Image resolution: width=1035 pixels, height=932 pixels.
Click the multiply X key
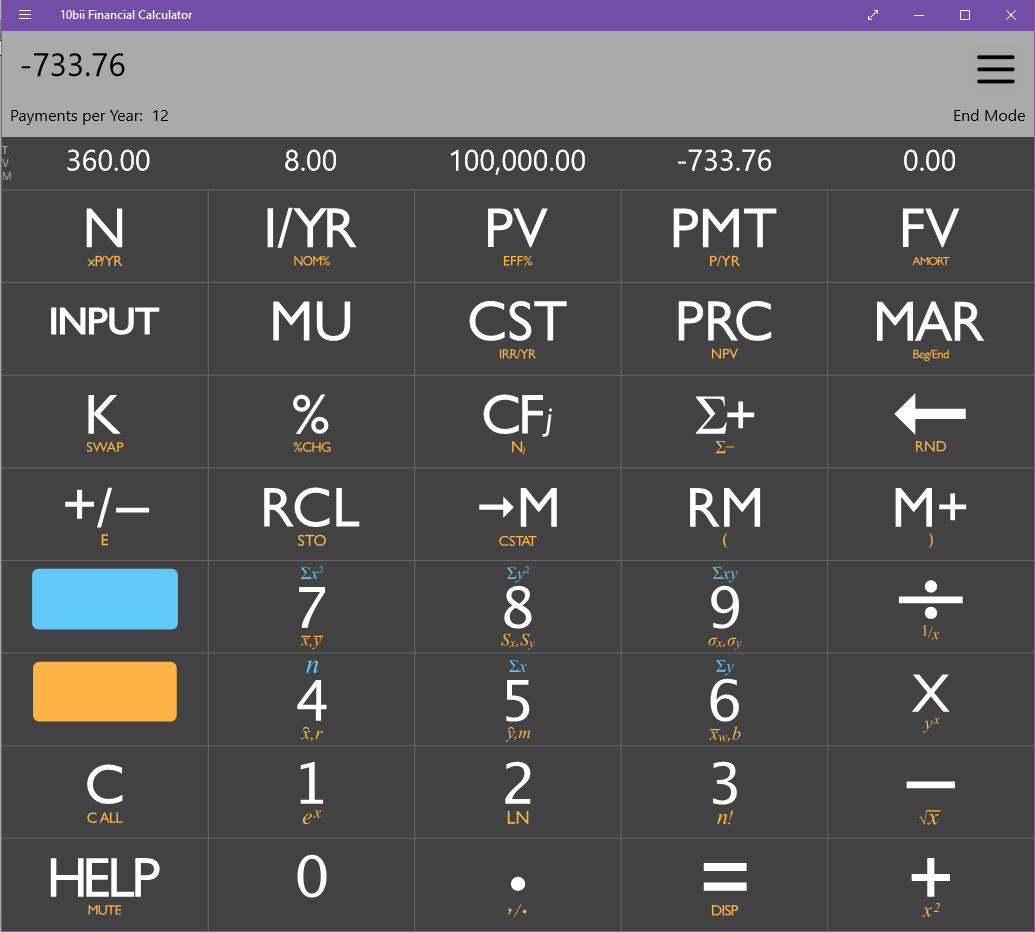(x=931, y=700)
